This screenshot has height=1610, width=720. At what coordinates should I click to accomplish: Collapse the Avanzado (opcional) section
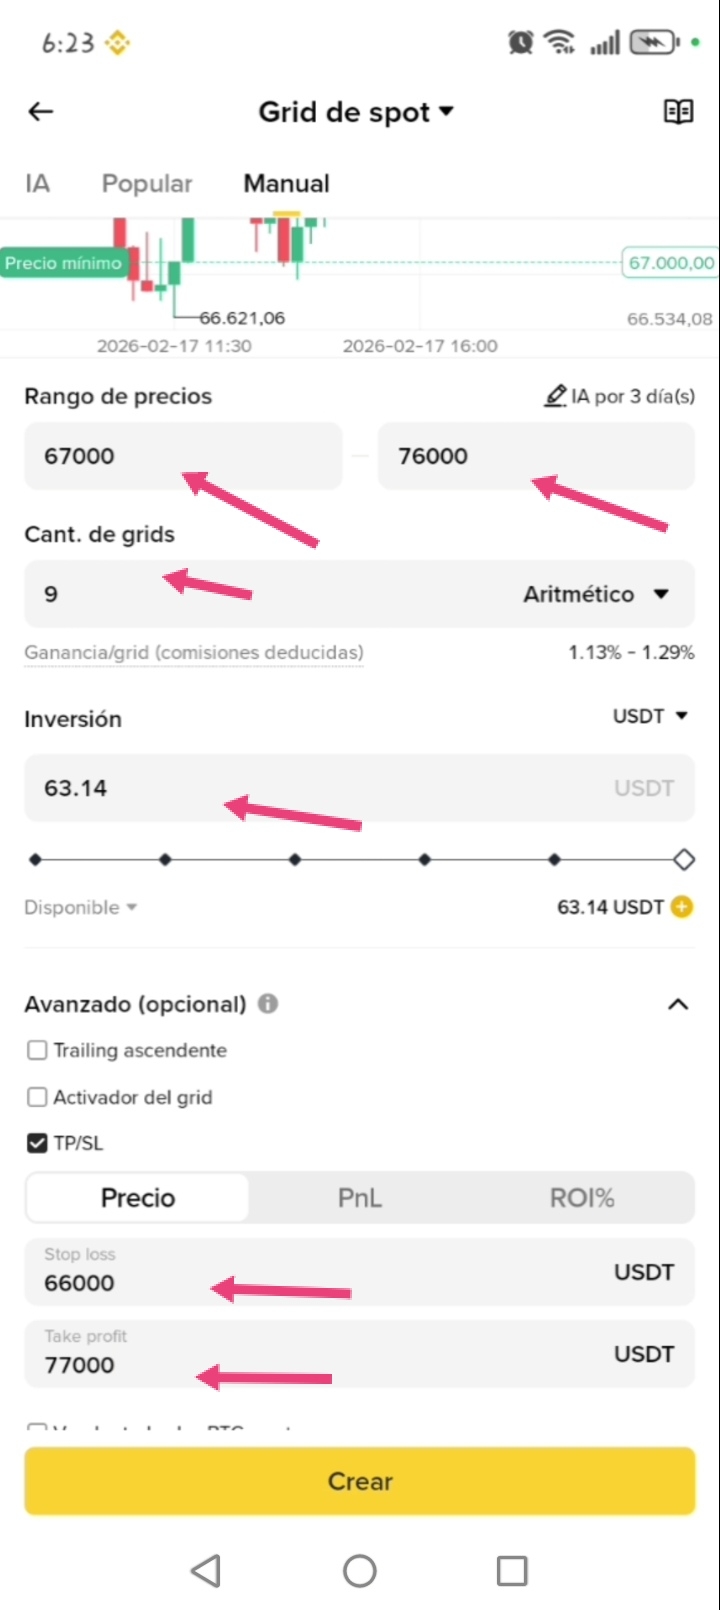pos(678,1004)
